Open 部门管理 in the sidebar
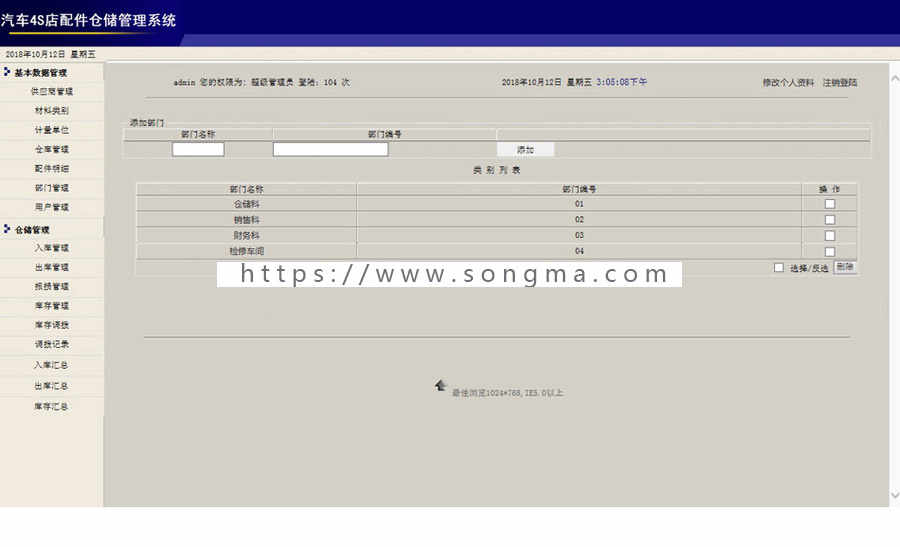The height and width of the screenshot is (547, 900). pos(52,188)
